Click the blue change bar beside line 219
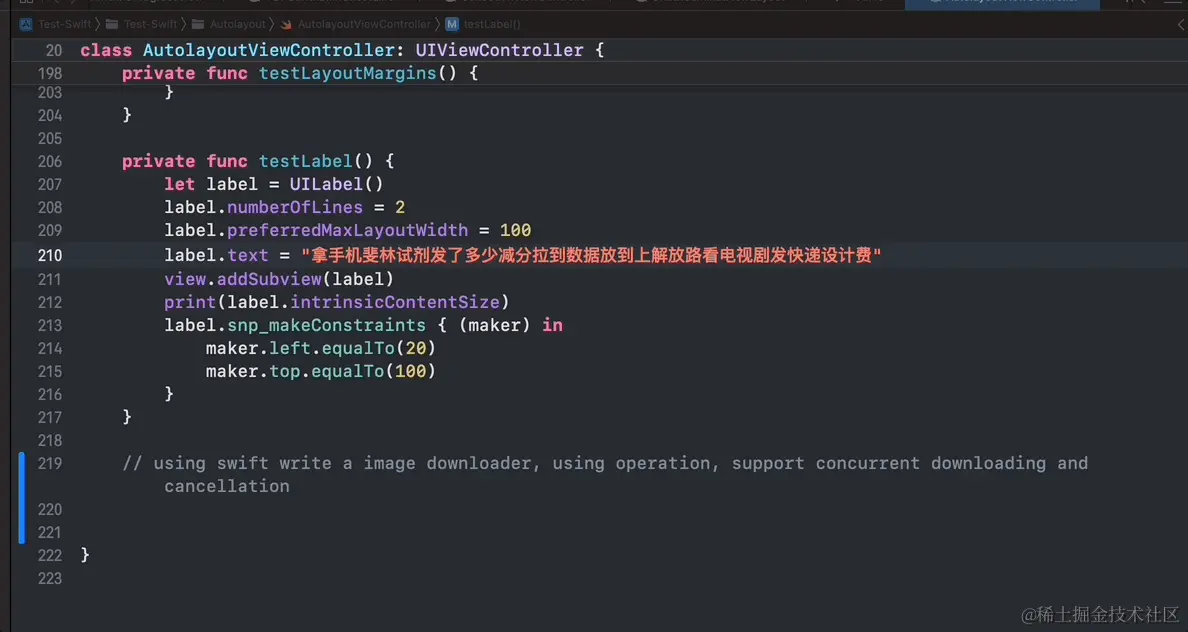The width and height of the screenshot is (1188, 632). click(21, 497)
